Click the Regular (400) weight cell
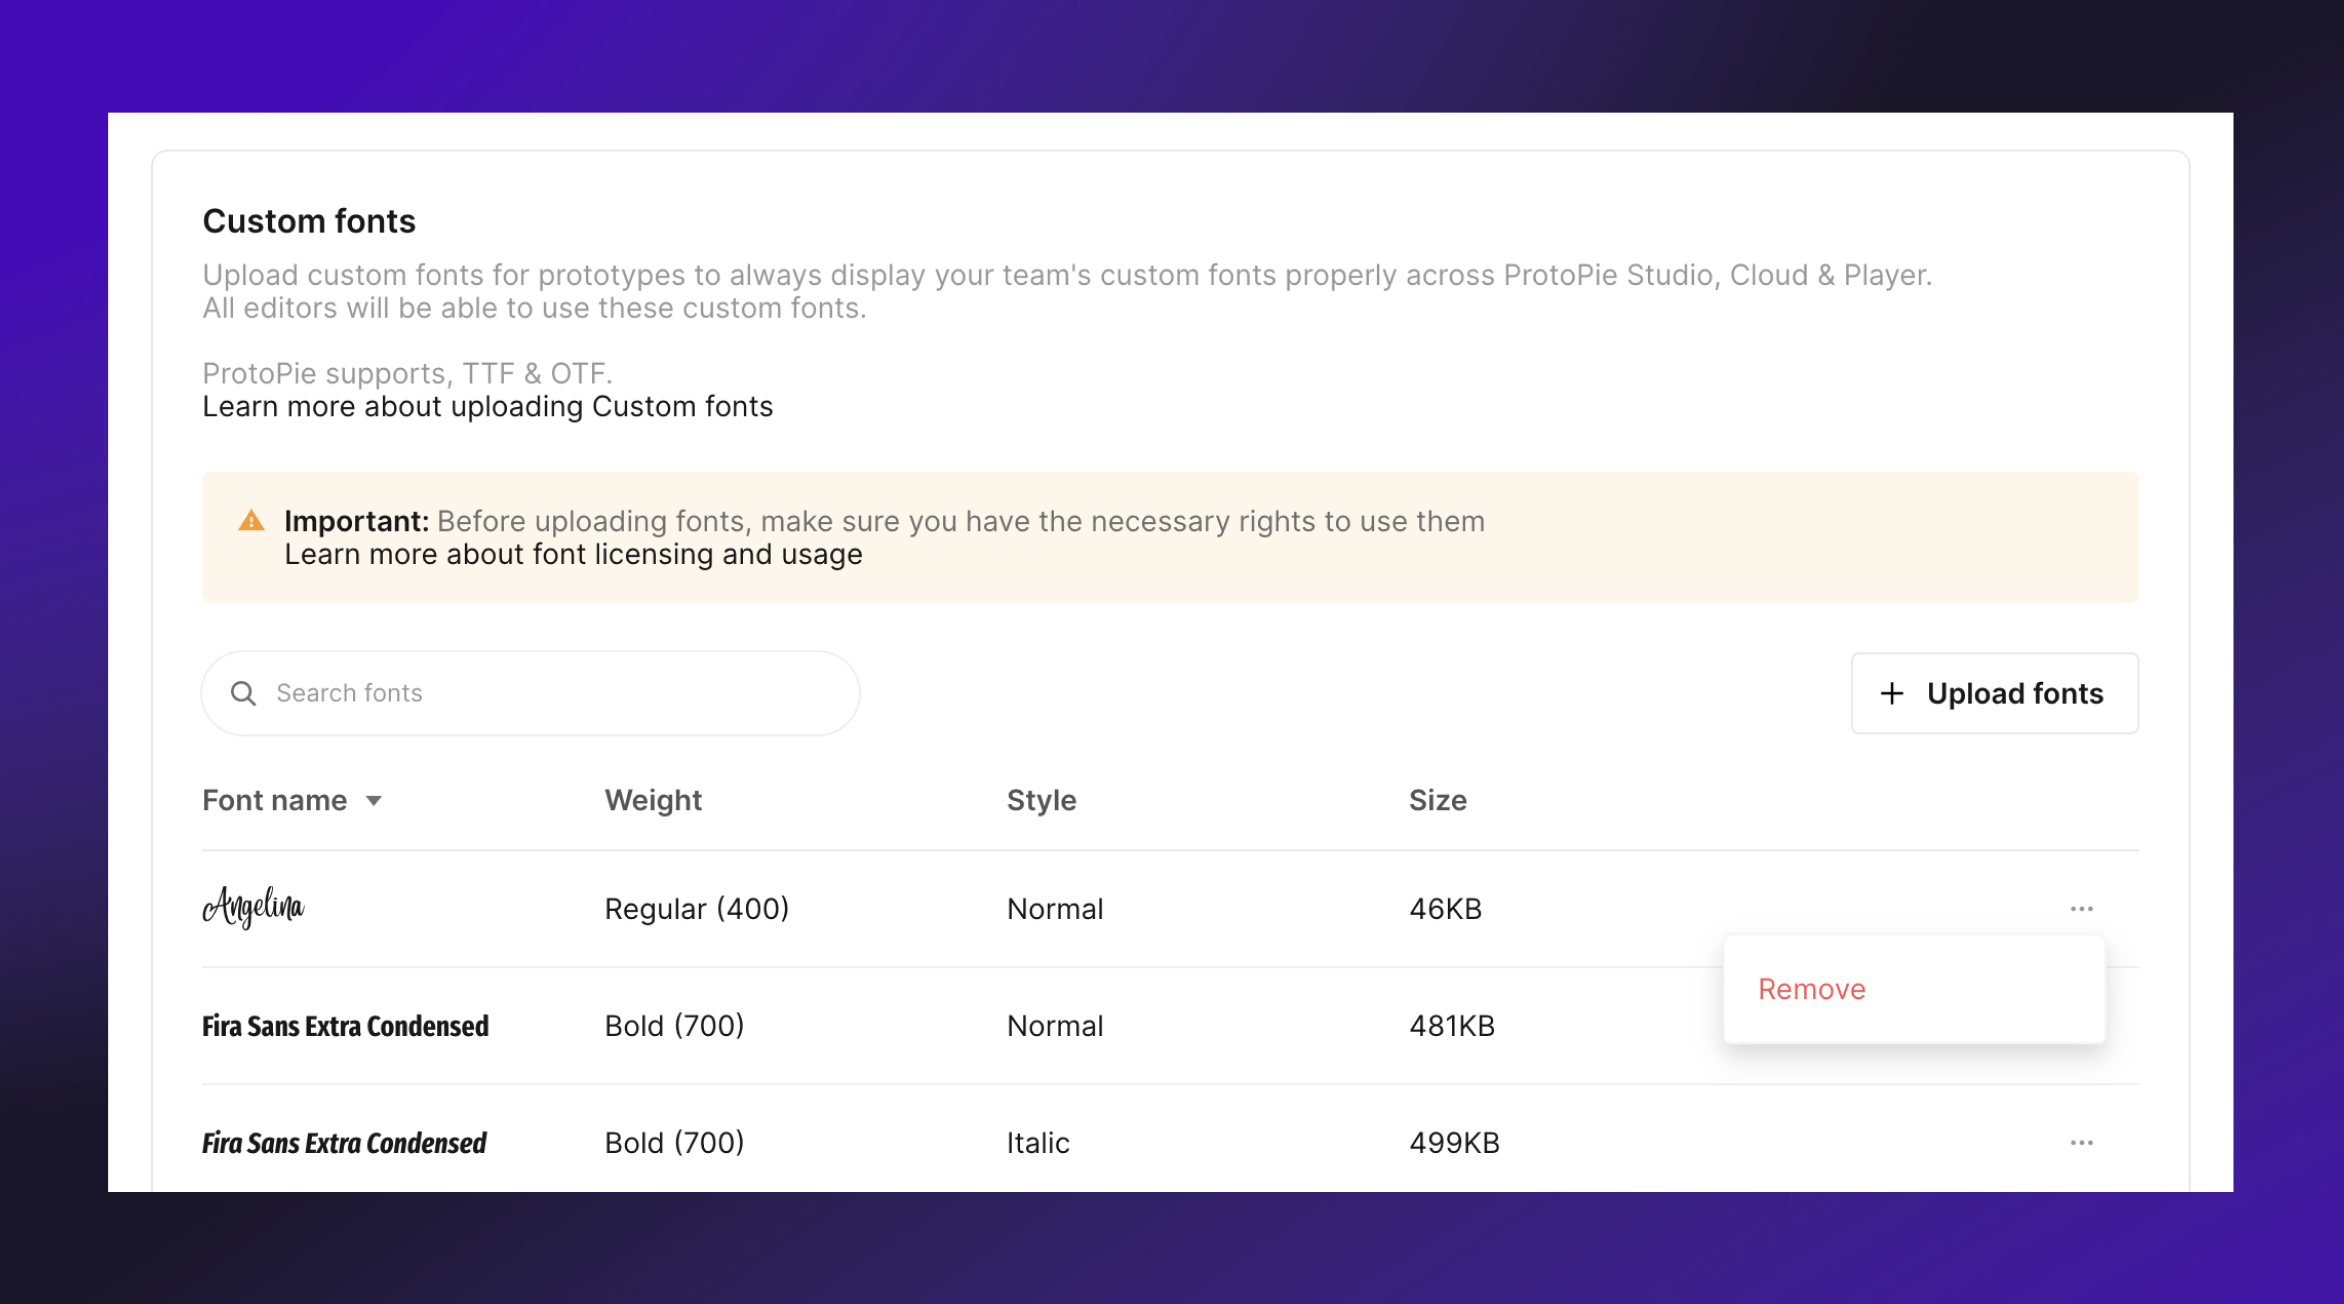The width and height of the screenshot is (2344, 1304). tap(696, 908)
